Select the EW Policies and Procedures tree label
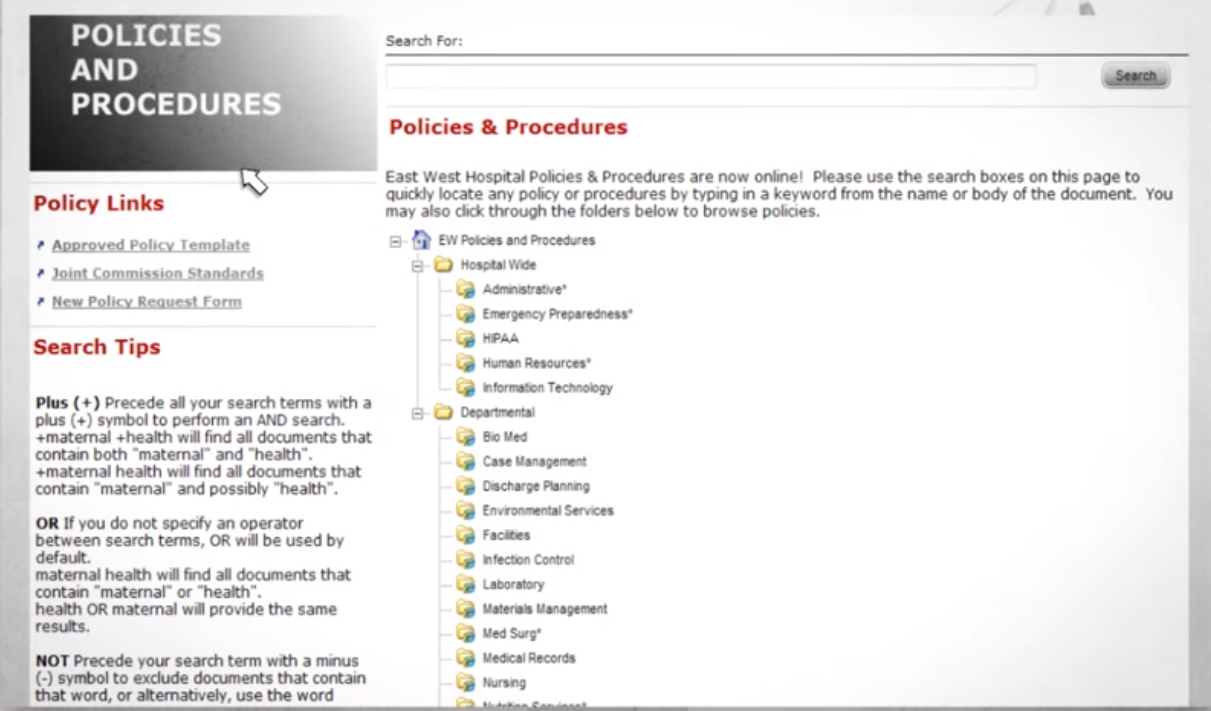Viewport: 1211px width, 711px height. tap(516, 241)
